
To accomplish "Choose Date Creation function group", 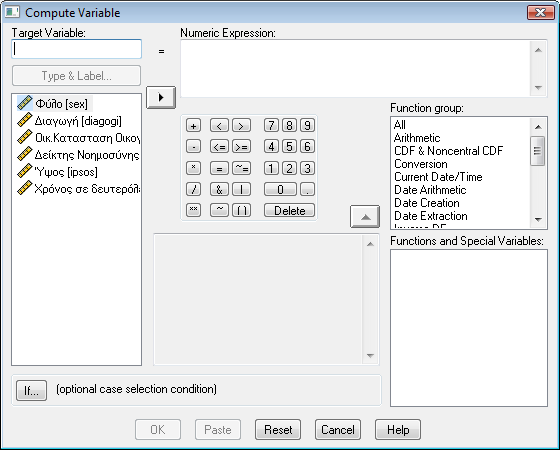I will pyautogui.click(x=427, y=203).
